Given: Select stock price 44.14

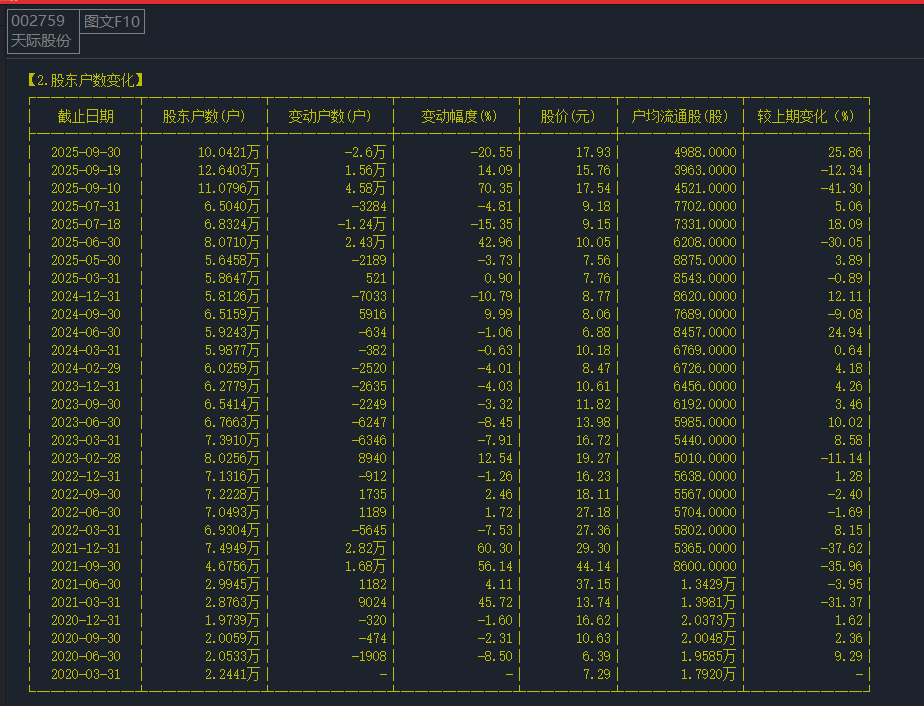Looking at the screenshot, I should 593,566.
